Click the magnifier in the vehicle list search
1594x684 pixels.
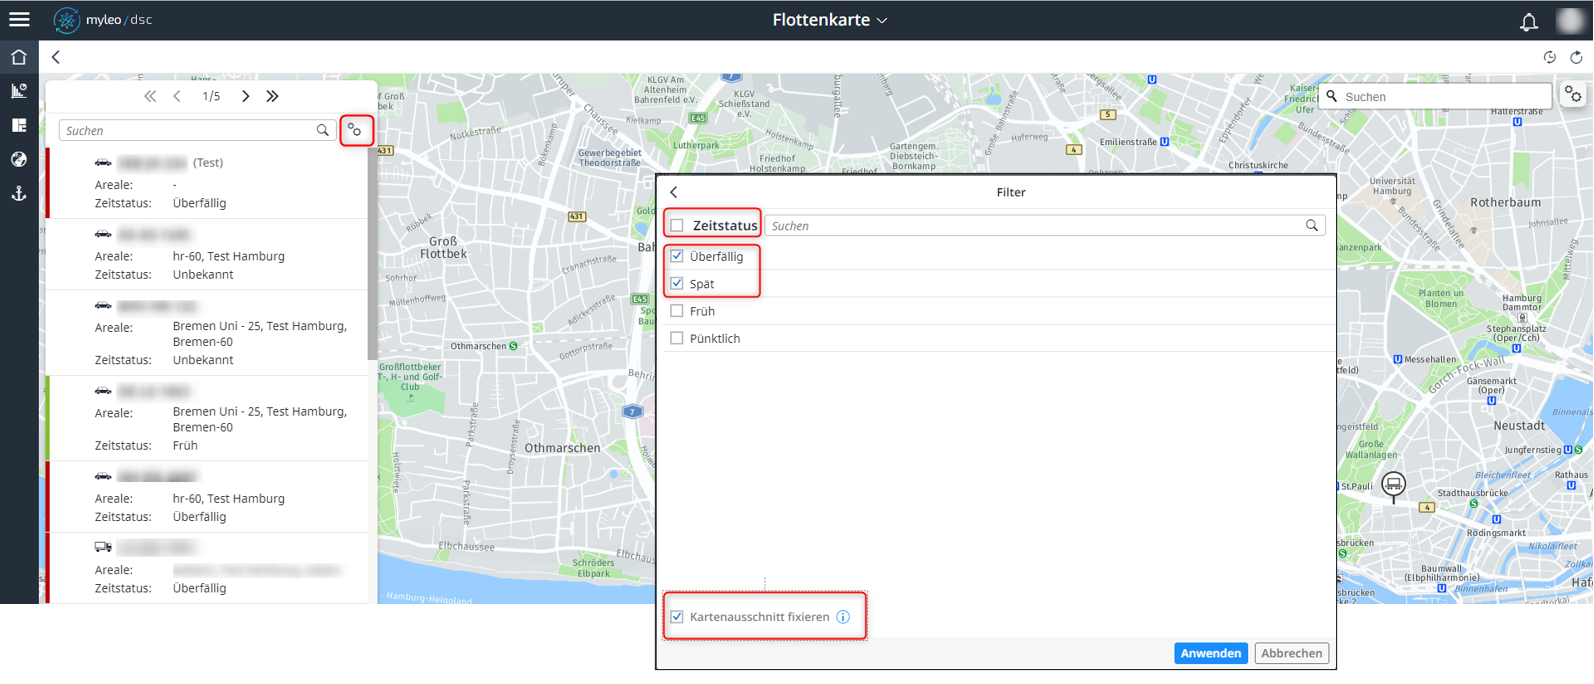coord(323,130)
